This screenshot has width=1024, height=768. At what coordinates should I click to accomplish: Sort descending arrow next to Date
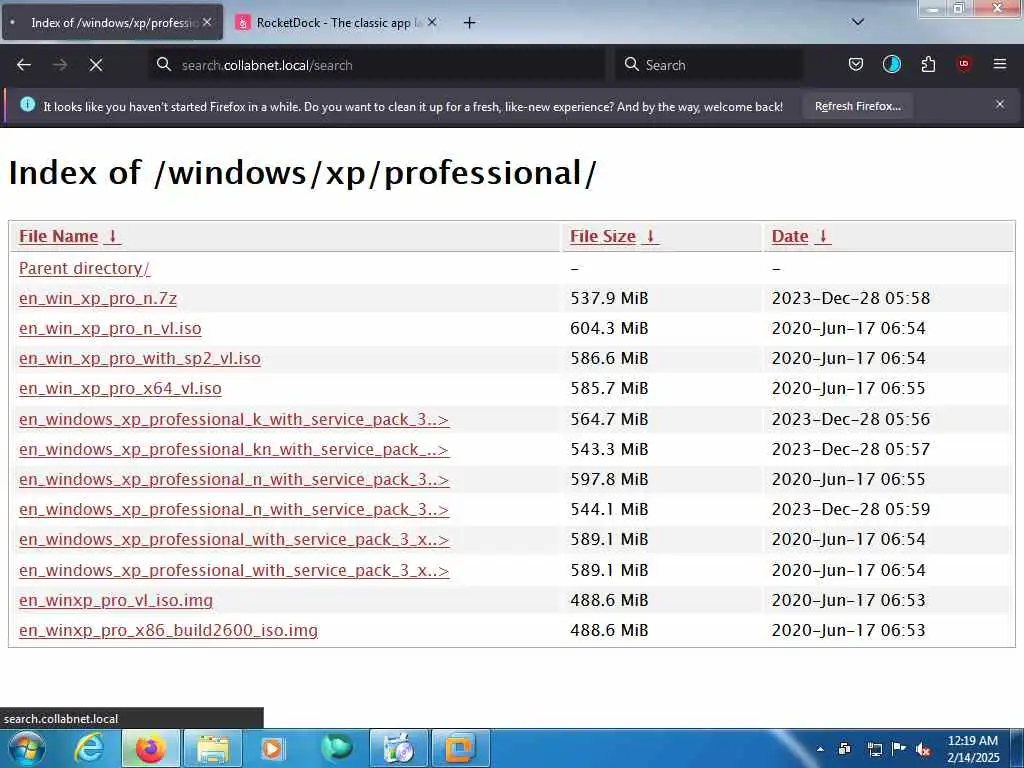coord(823,236)
